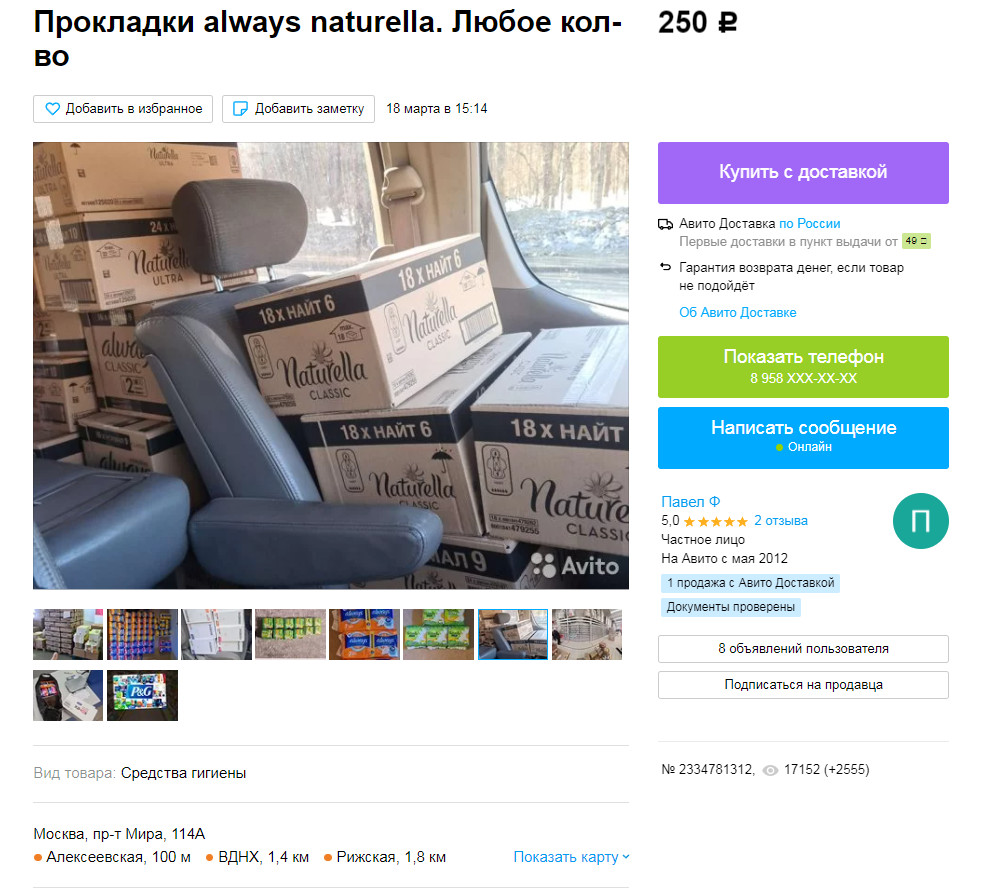Reveal the number with Показать телефон
The height and width of the screenshot is (893, 995).
[x=803, y=367]
